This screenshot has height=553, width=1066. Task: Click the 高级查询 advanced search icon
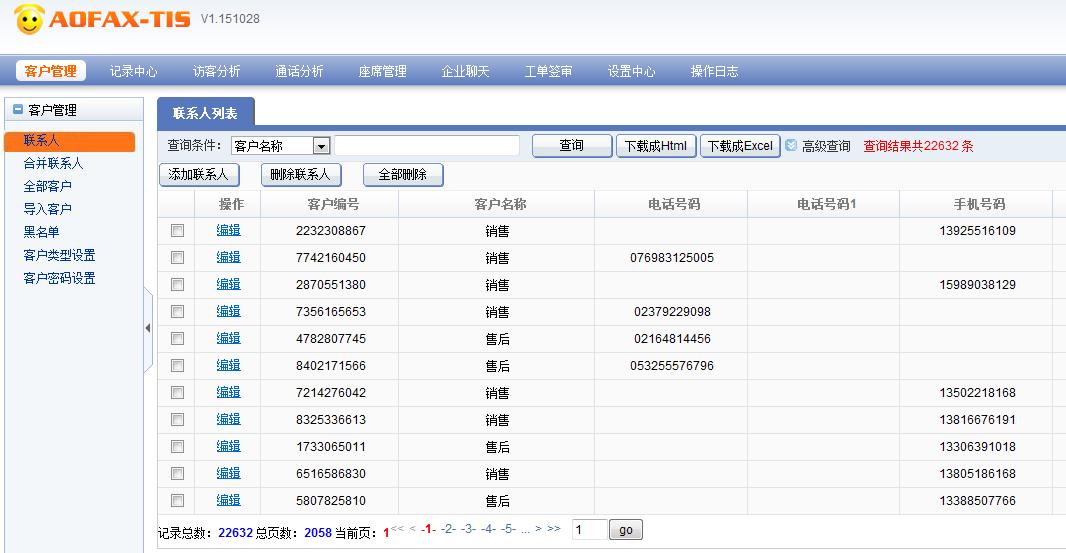click(x=791, y=146)
